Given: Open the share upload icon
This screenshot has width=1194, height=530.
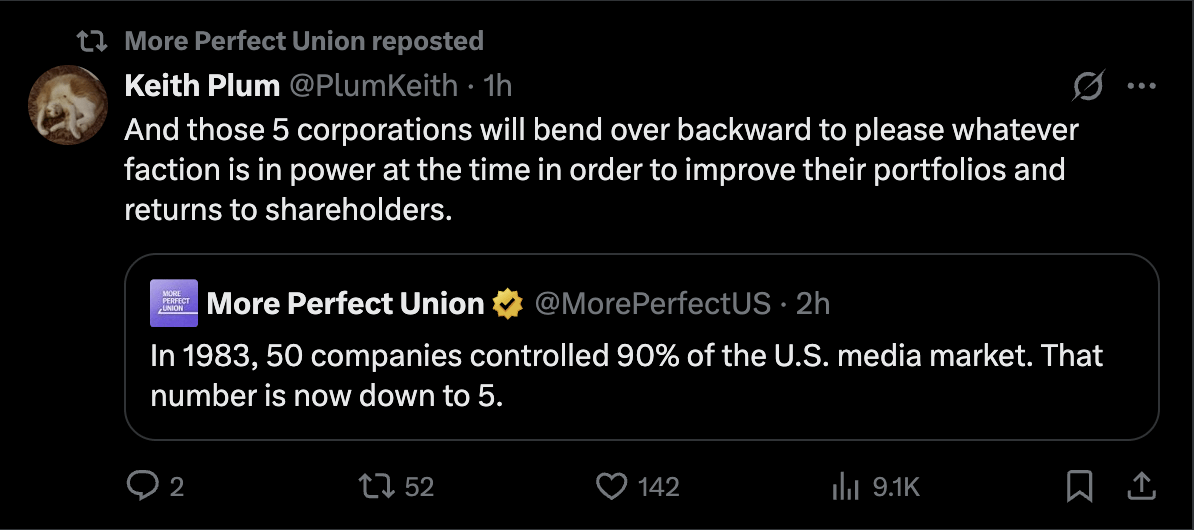Looking at the screenshot, I should coord(1140,486).
